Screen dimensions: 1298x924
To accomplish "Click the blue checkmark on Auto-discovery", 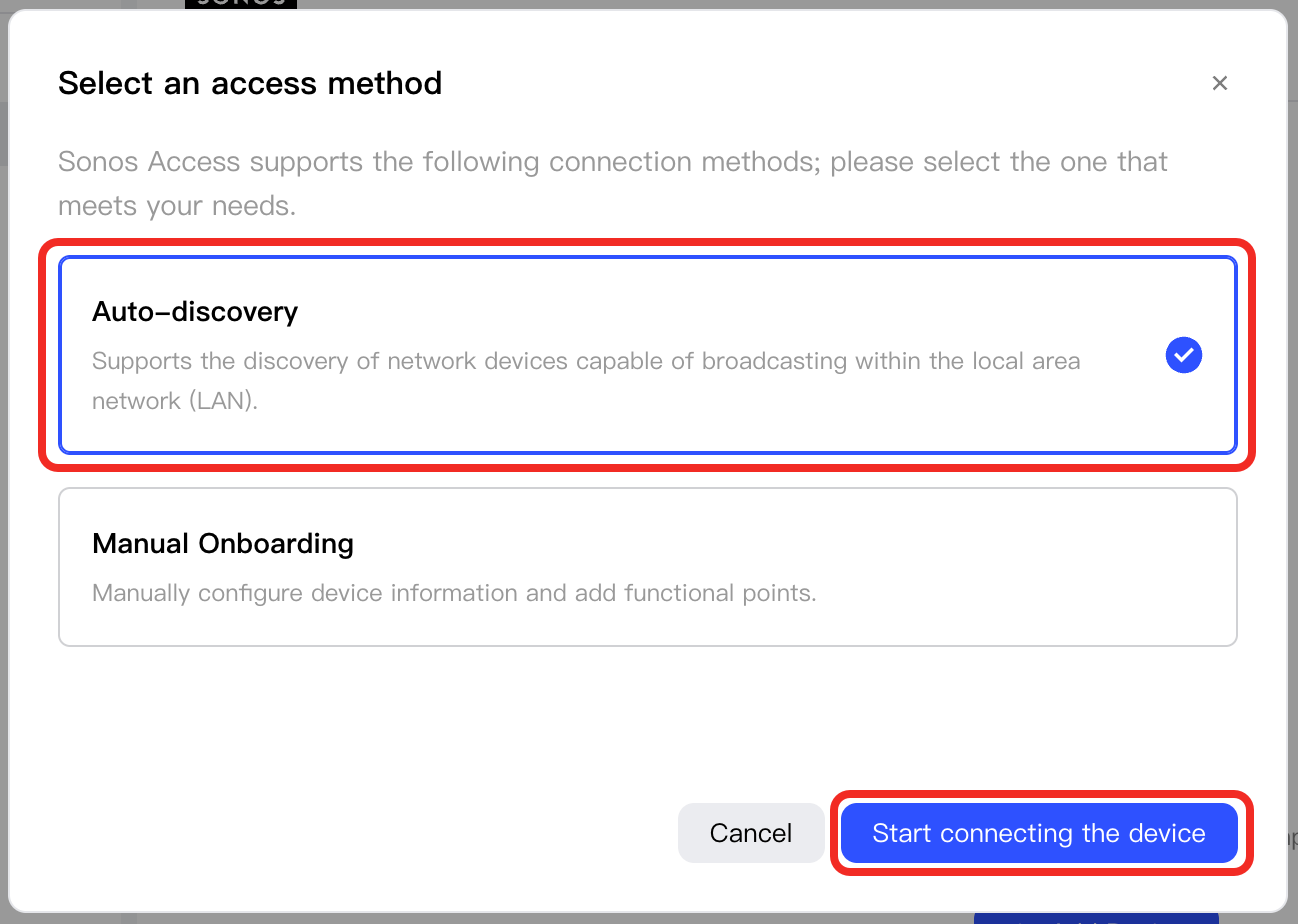I will click(1184, 355).
